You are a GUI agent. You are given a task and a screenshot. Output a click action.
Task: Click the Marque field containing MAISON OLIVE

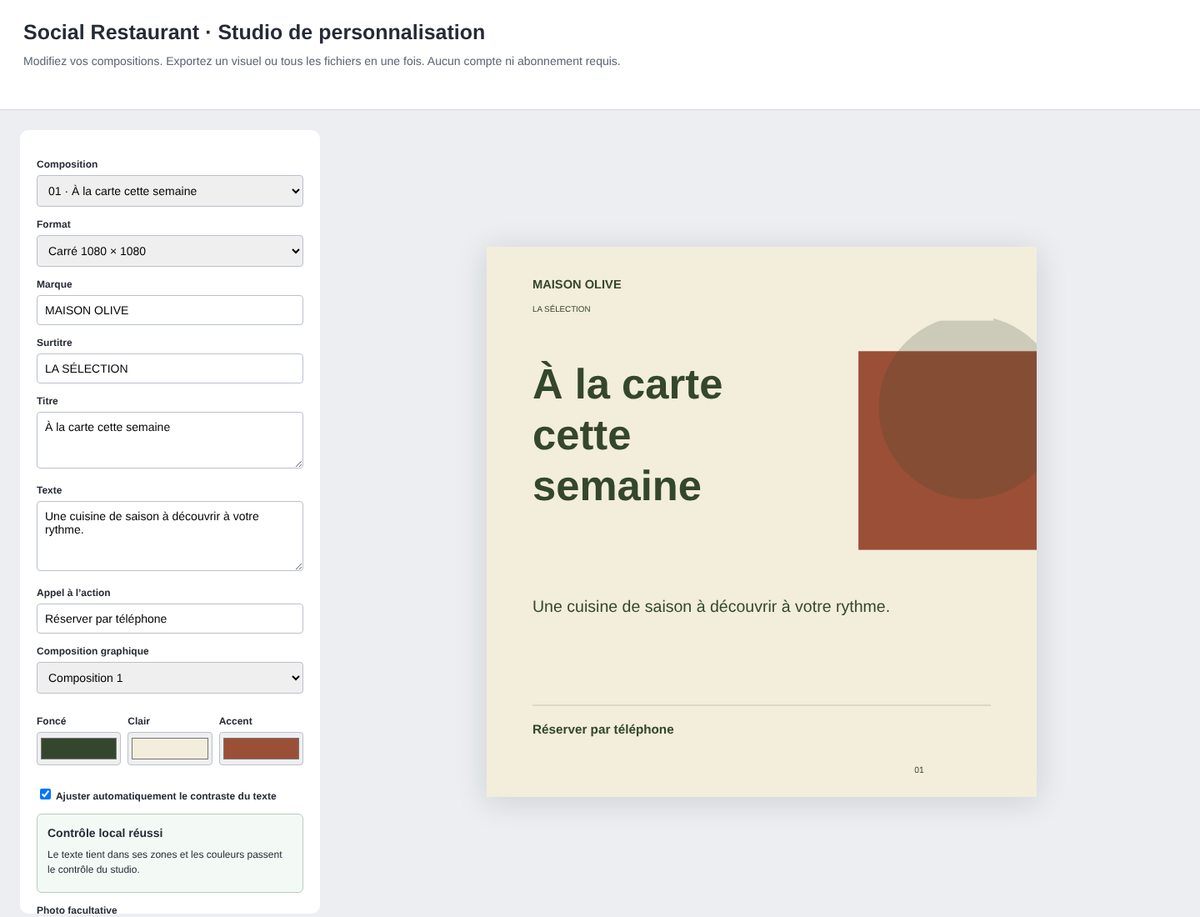(x=170, y=310)
